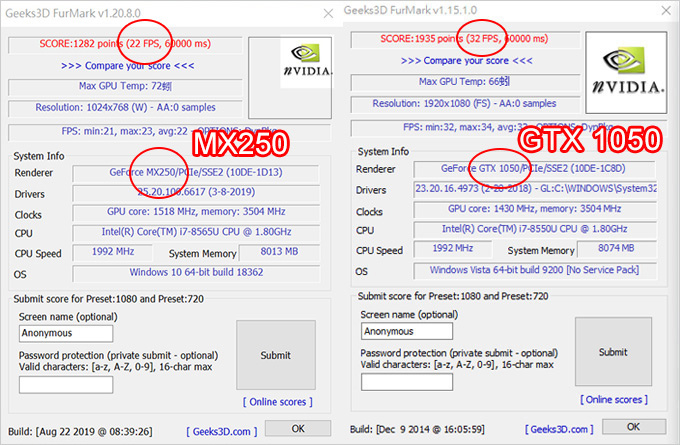Image resolution: width=680 pixels, height=445 pixels.
Task: Open Online scores link in MX250 window
Action: [x=278, y=402]
